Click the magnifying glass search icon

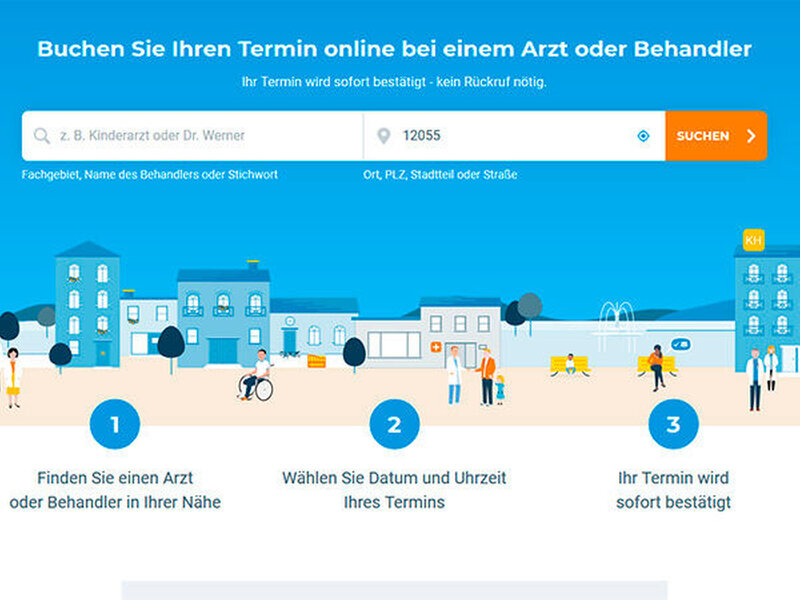[41, 136]
